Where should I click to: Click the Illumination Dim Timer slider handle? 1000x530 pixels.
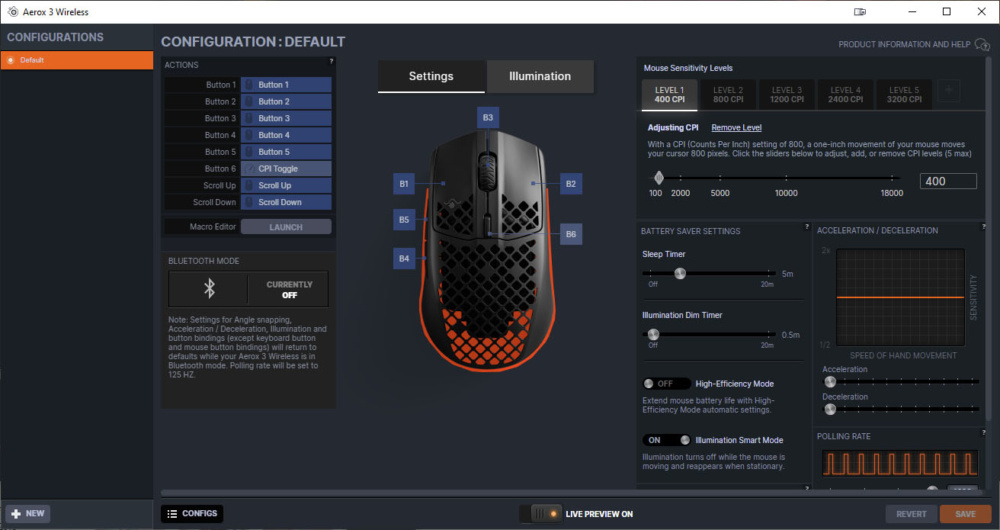point(653,334)
